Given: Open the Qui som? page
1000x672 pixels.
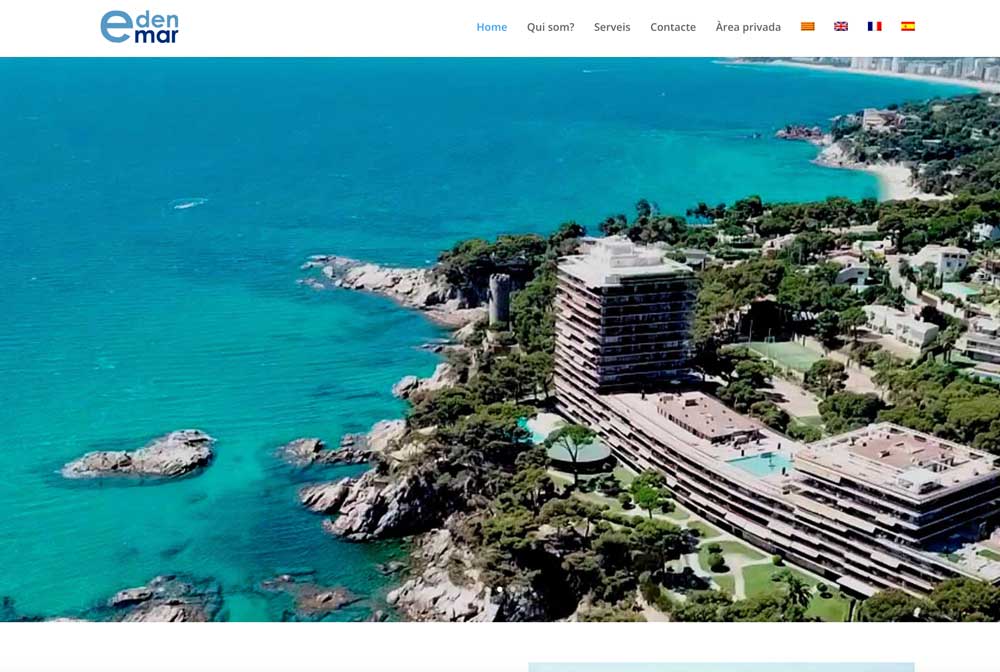Looking at the screenshot, I should click(x=550, y=27).
